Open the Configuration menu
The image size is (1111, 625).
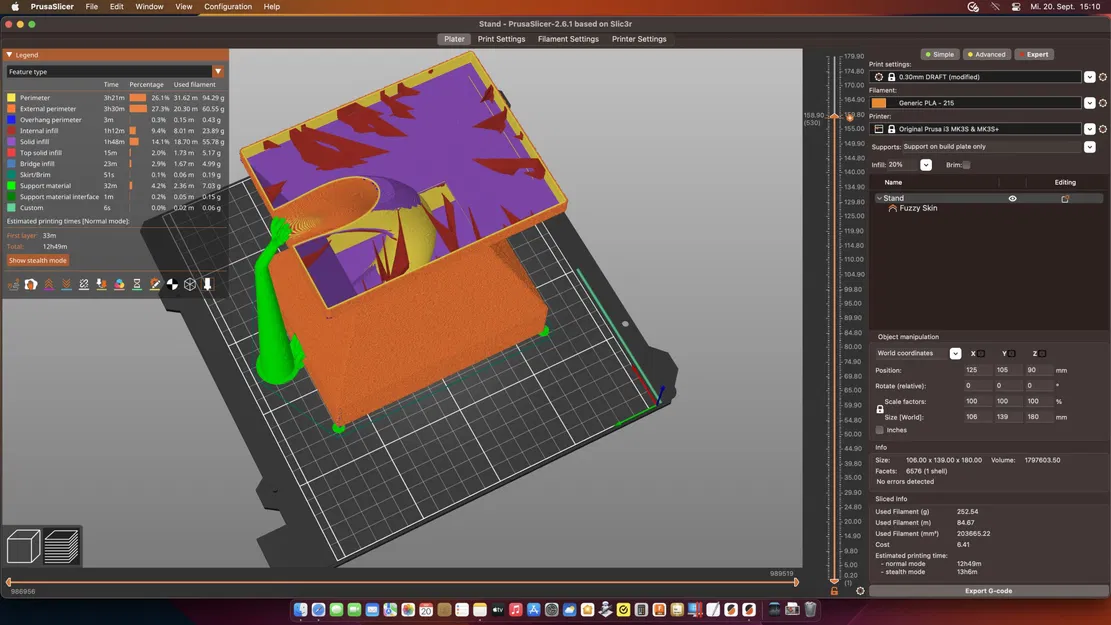click(228, 7)
